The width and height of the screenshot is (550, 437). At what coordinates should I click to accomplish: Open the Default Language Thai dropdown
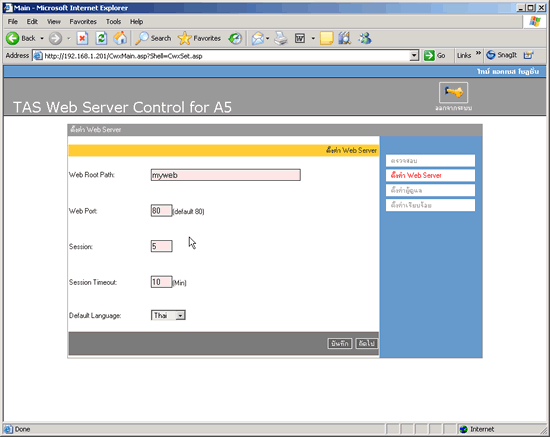point(168,315)
